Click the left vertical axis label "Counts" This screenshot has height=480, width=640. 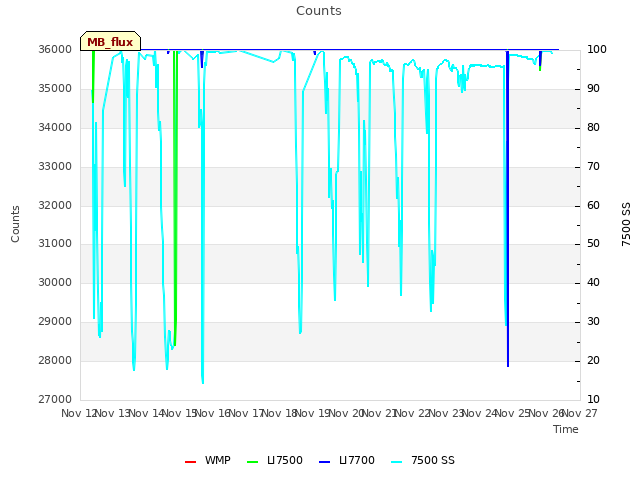[15, 224]
